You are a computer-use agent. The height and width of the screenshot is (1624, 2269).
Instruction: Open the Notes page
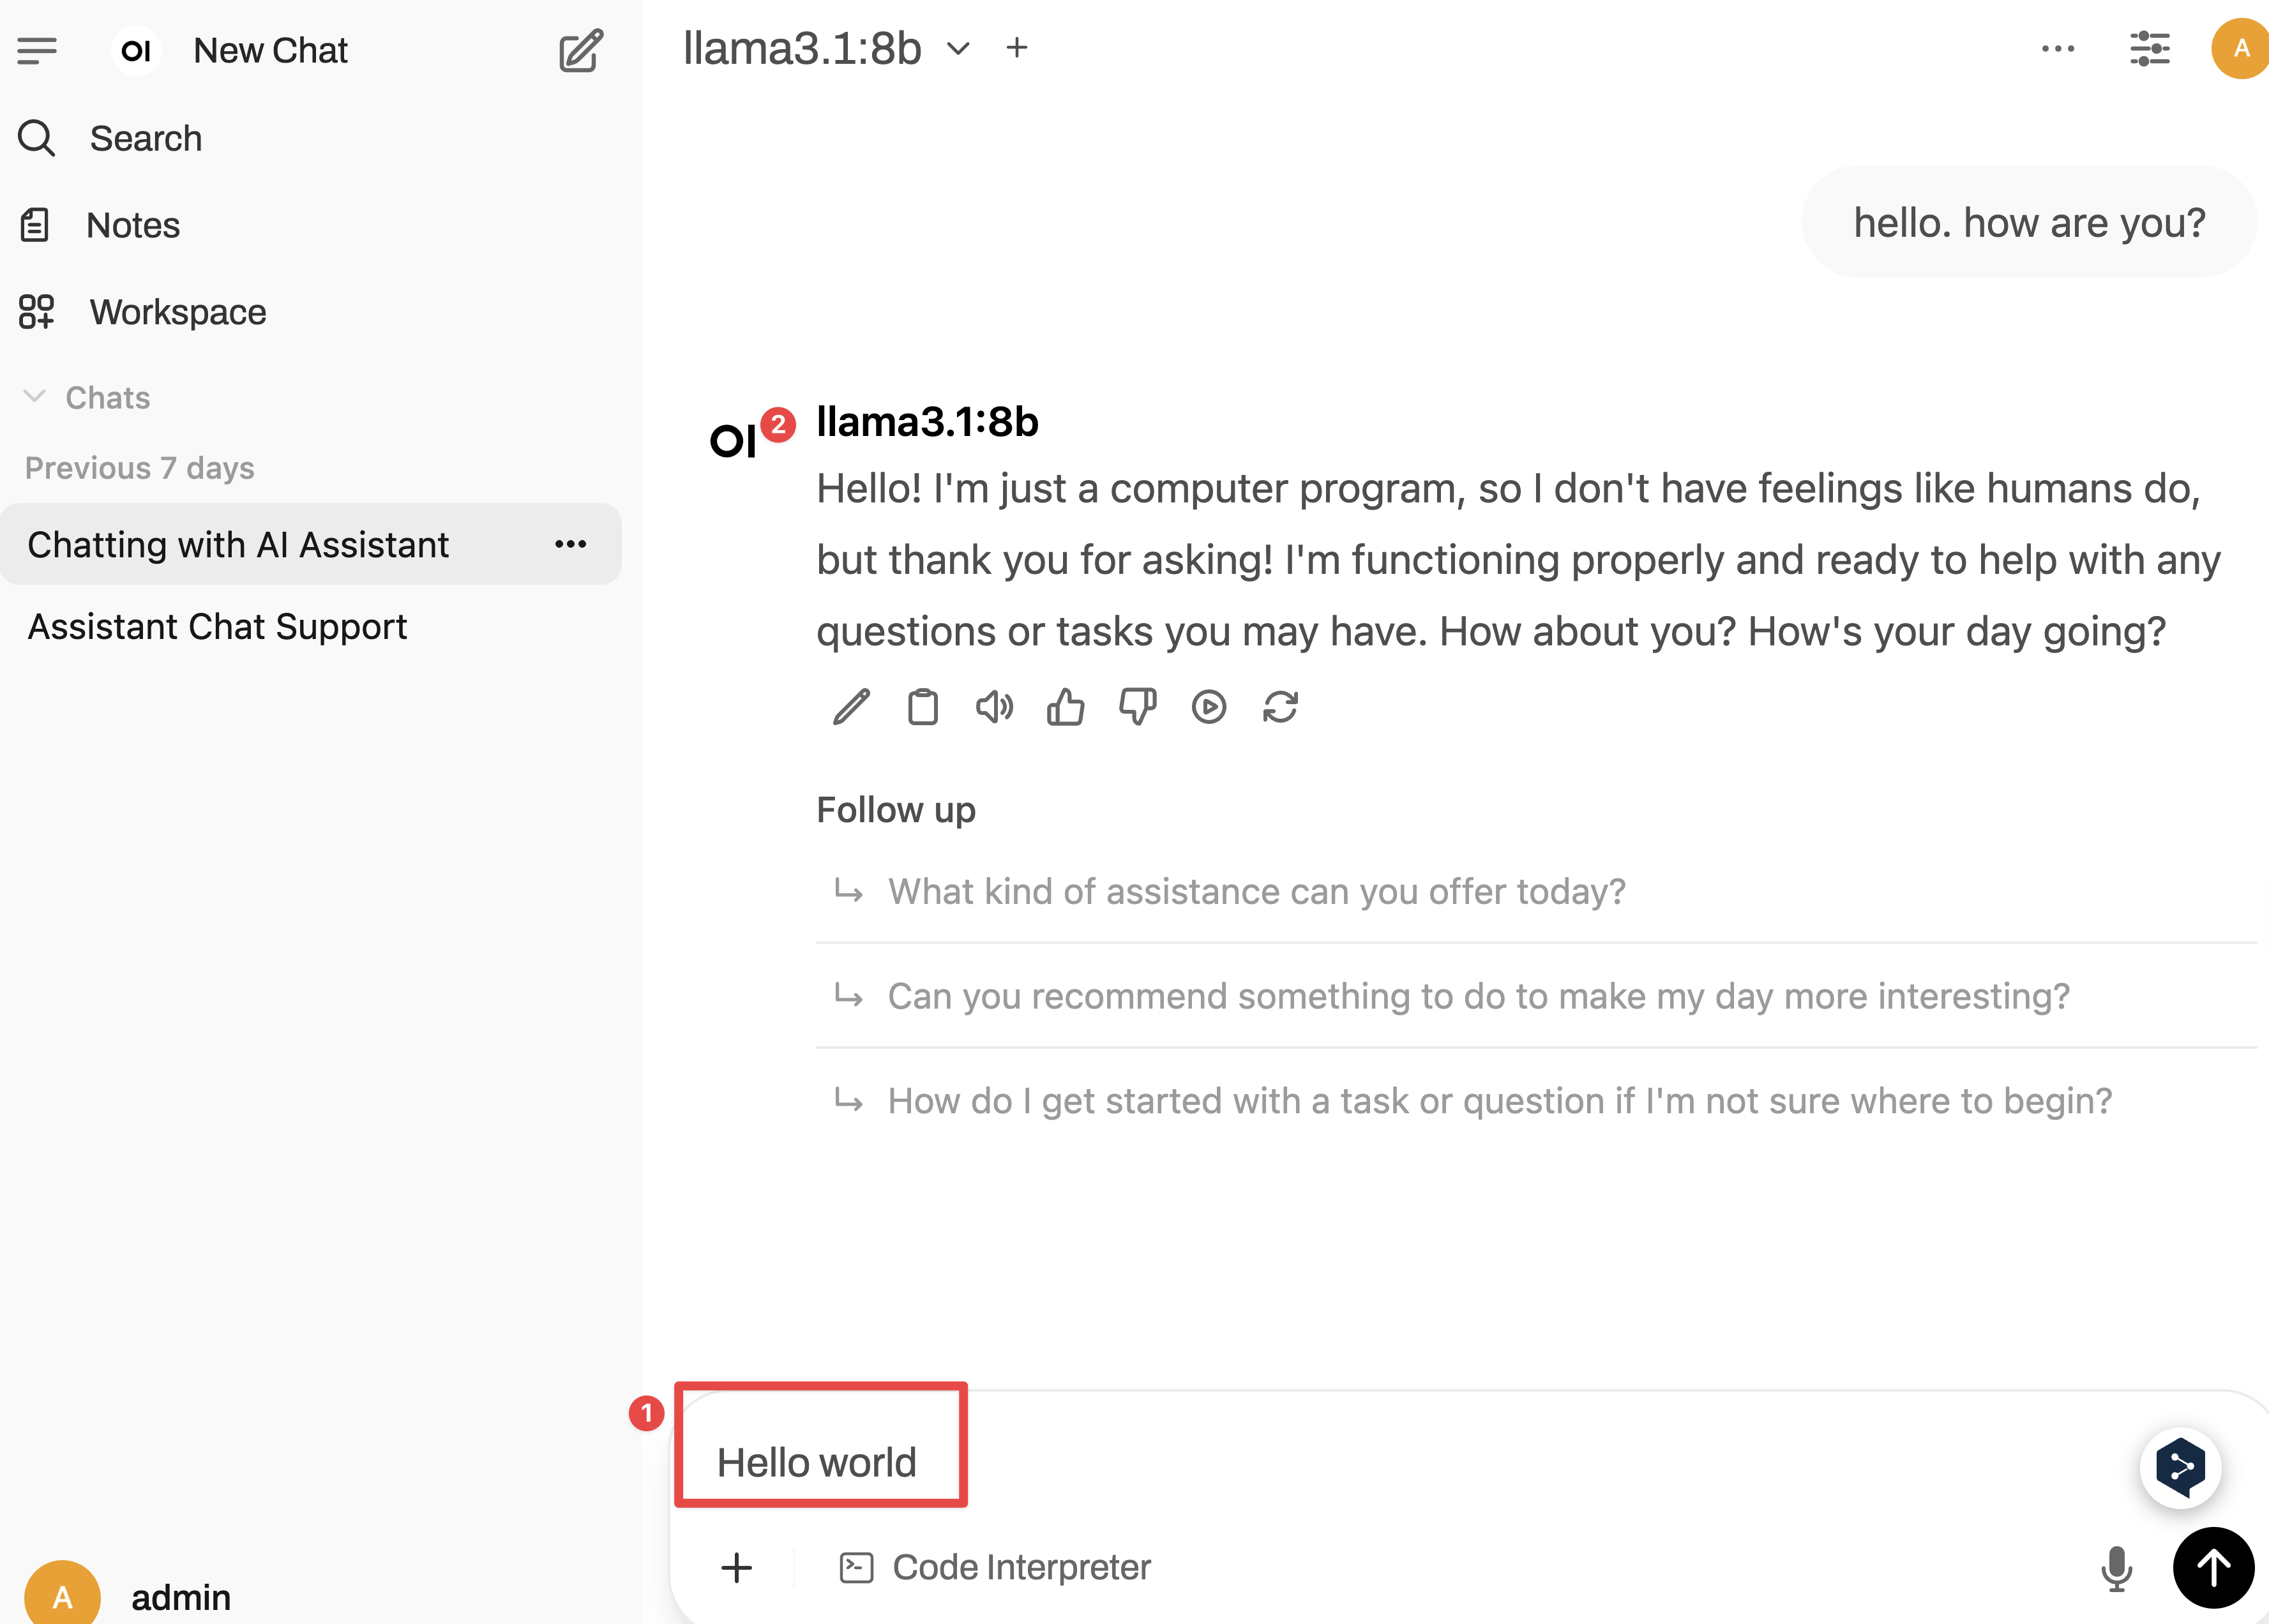132,225
